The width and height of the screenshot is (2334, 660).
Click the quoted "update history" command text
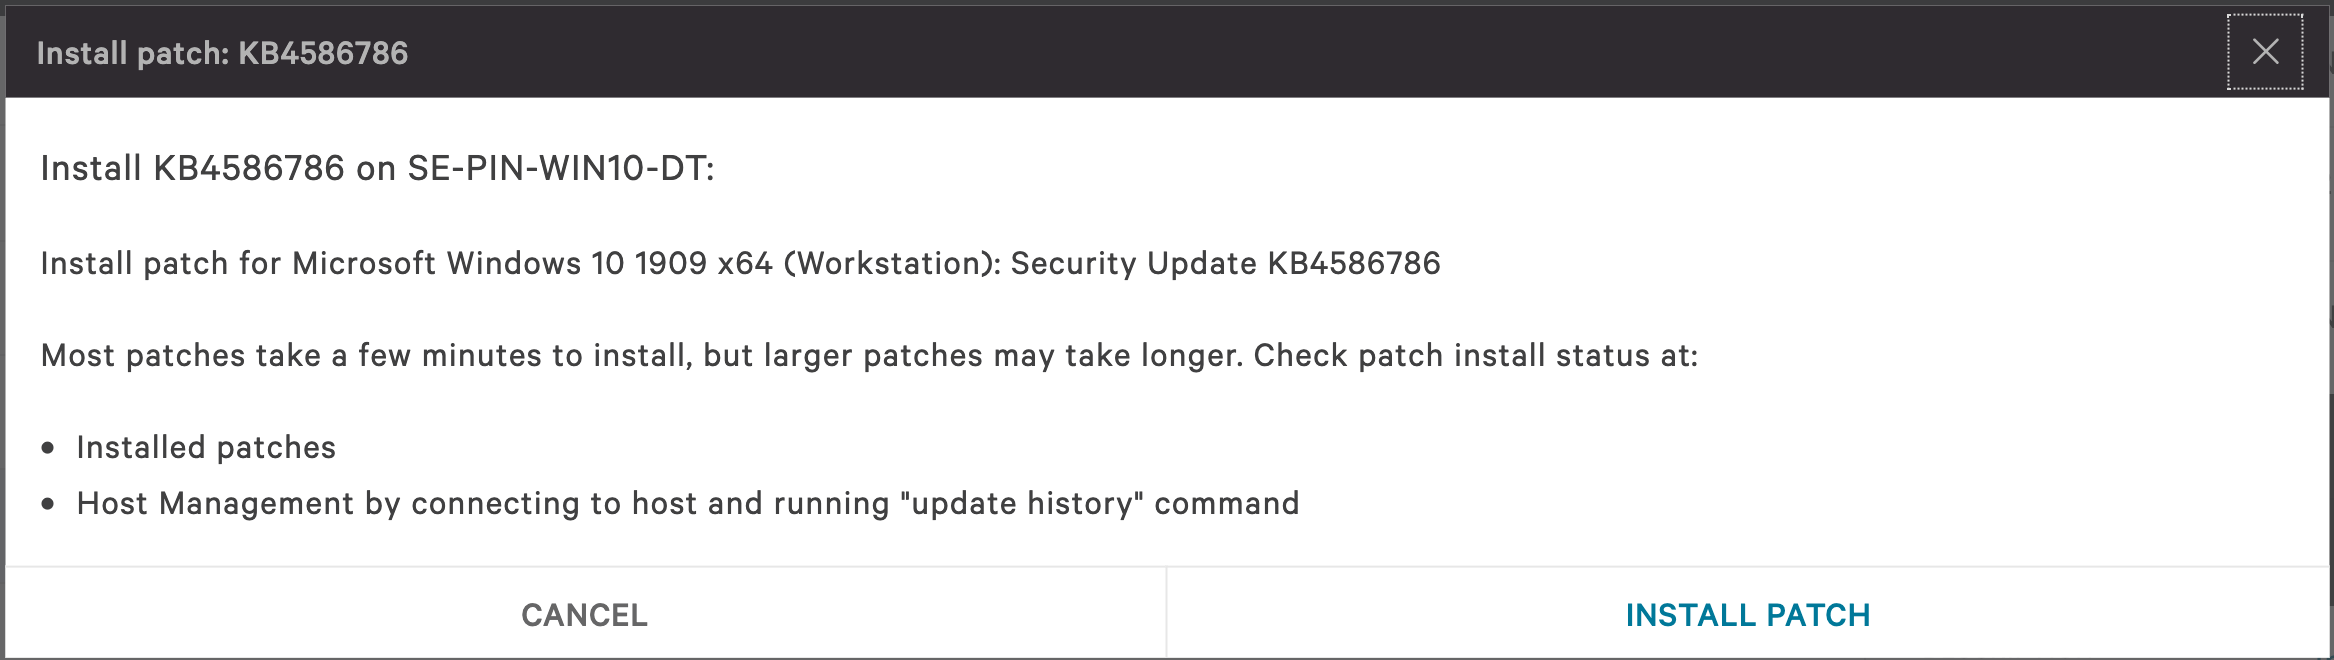coord(1021,503)
